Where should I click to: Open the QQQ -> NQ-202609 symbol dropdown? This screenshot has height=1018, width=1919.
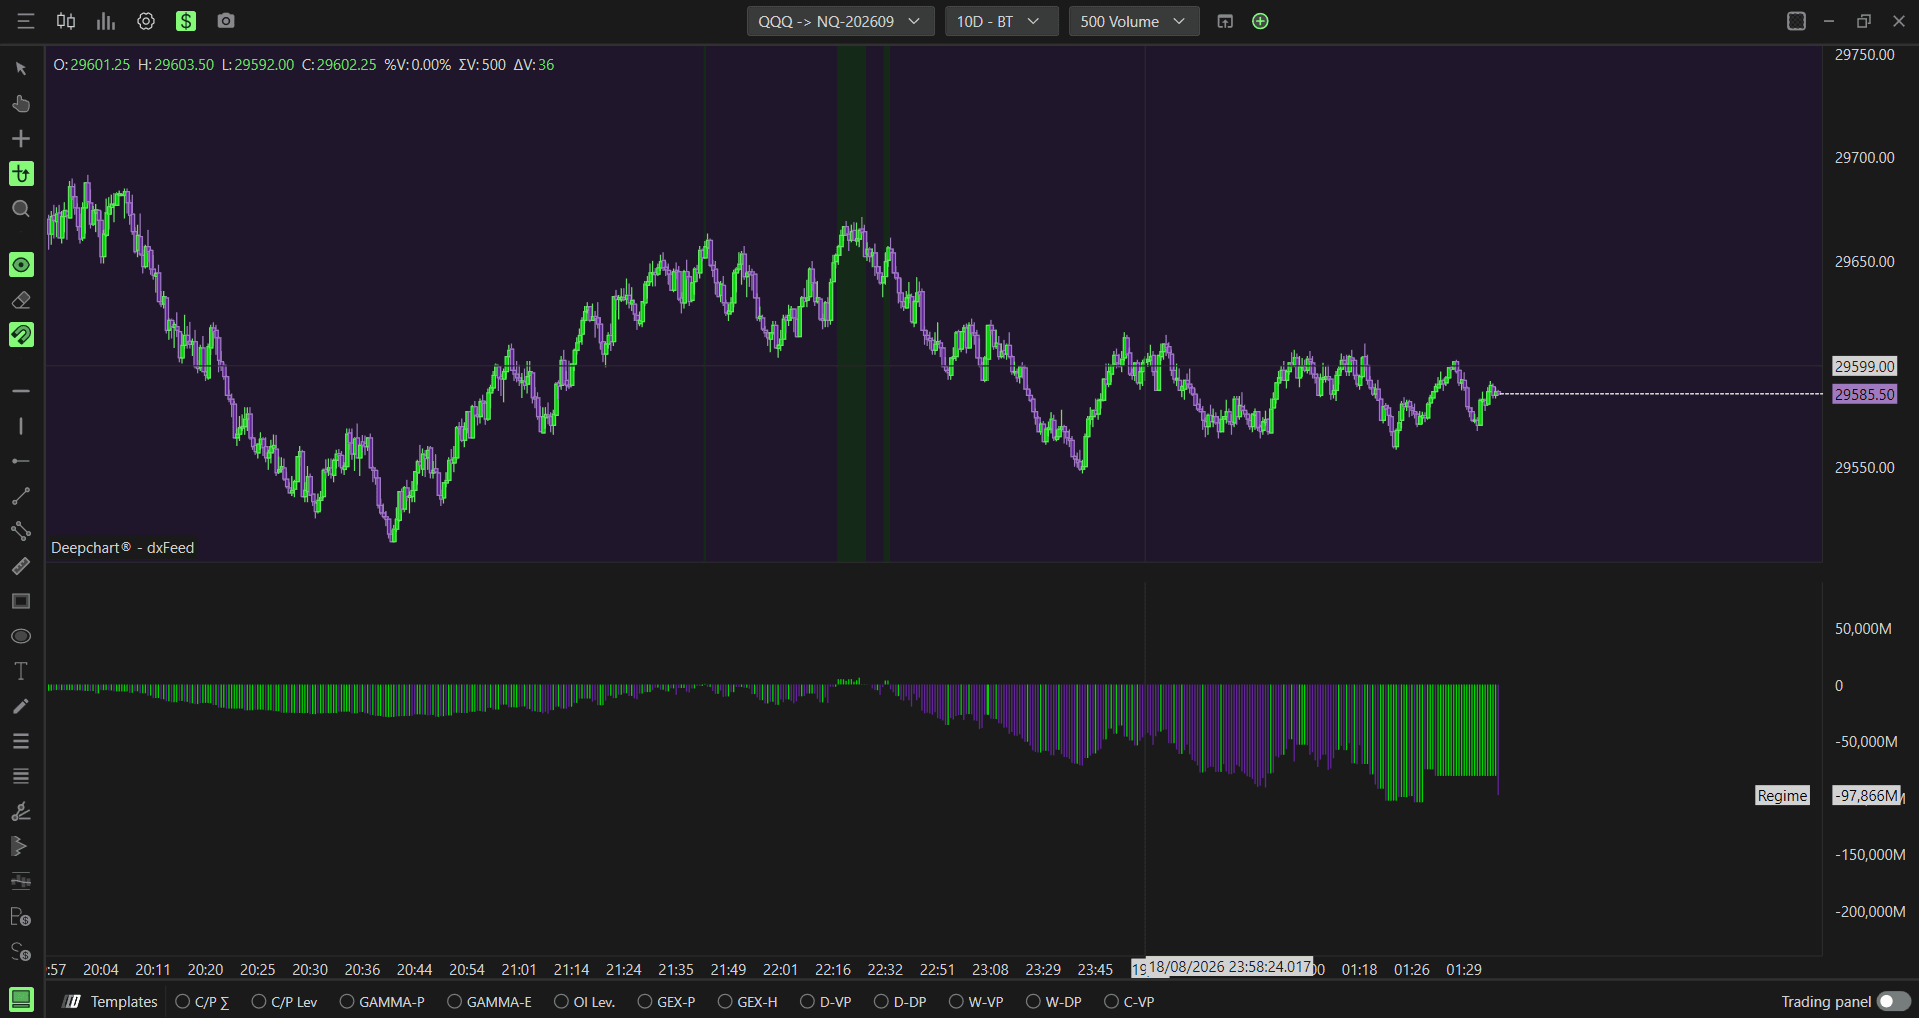click(840, 21)
